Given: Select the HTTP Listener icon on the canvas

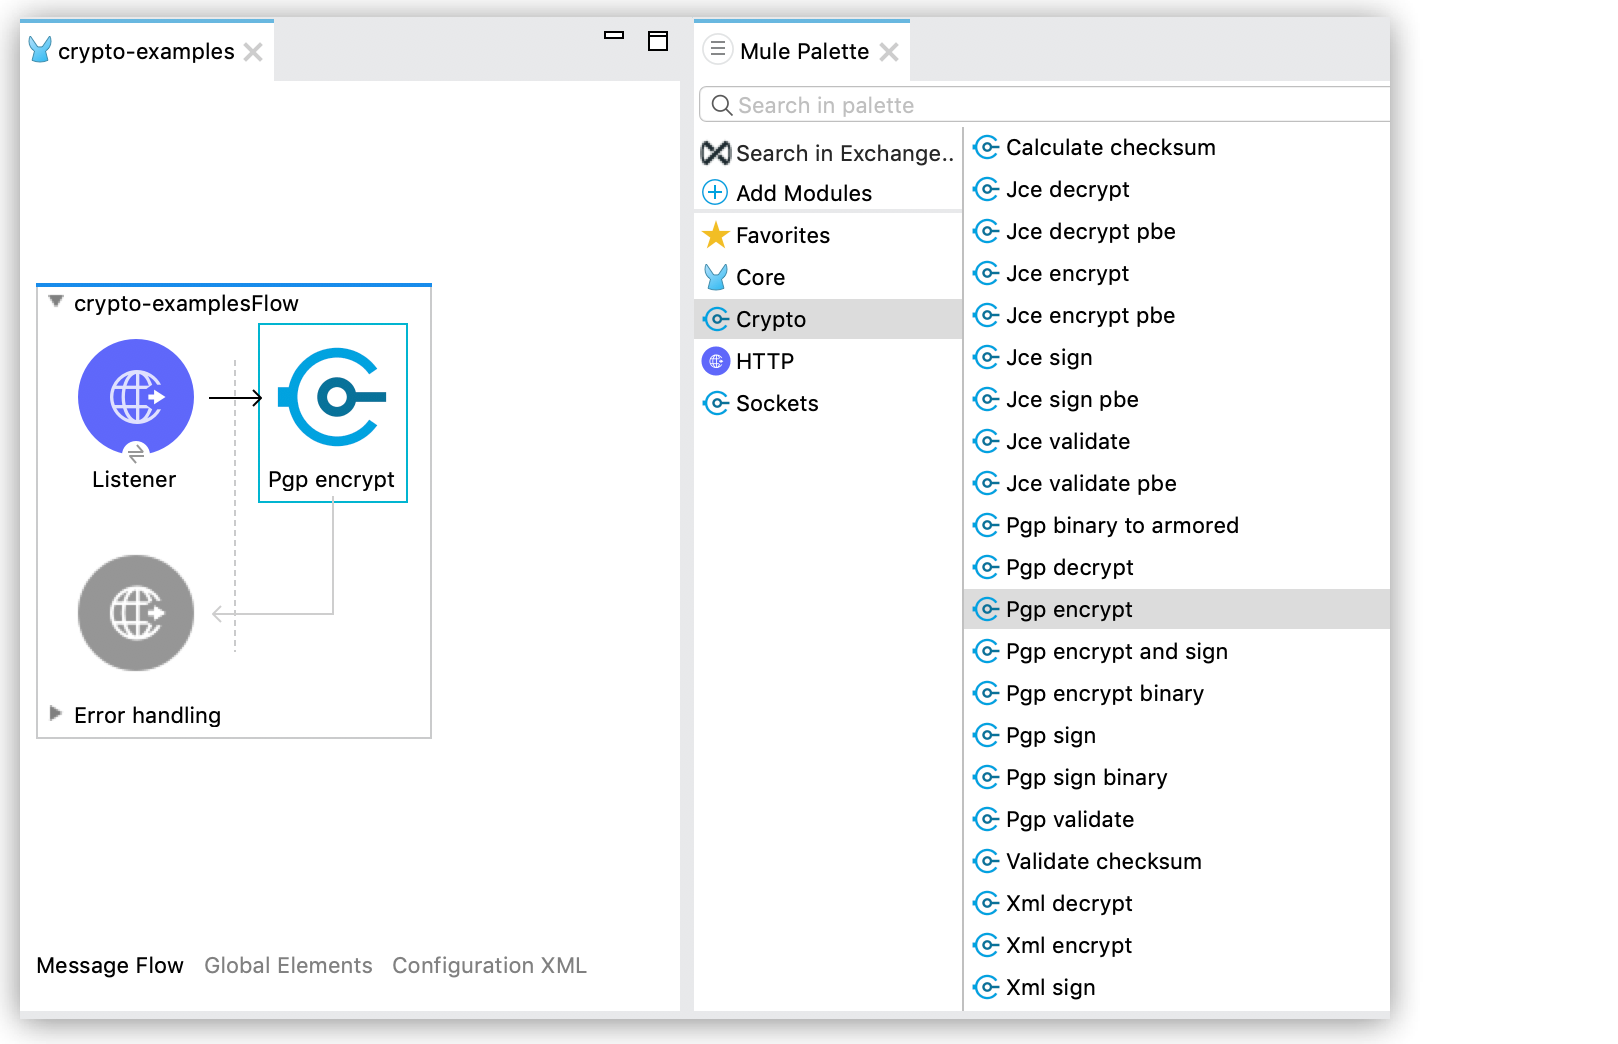Looking at the screenshot, I should (135, 396).
